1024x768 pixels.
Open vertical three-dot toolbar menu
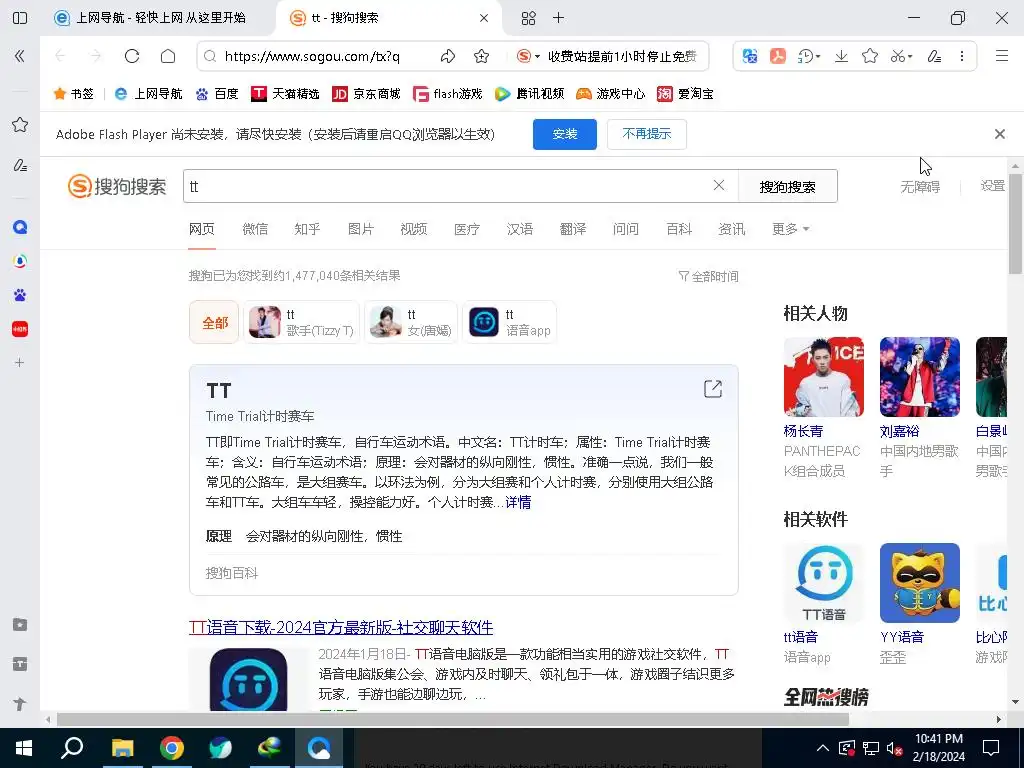[x=961, y=56]
